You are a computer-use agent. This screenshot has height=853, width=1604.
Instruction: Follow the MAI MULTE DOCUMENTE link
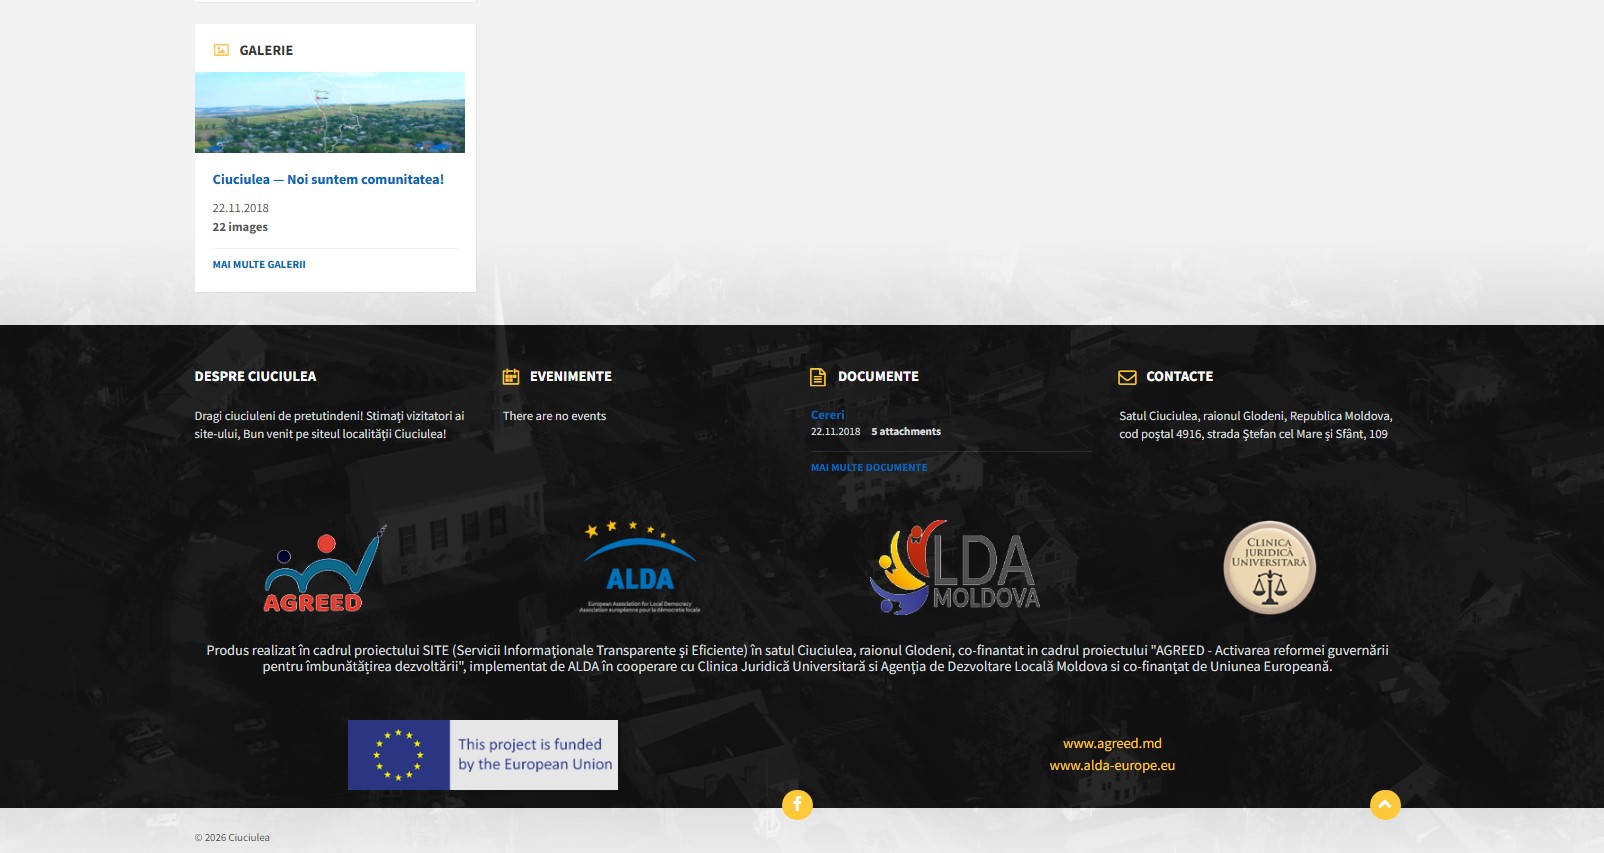point(869,468)
